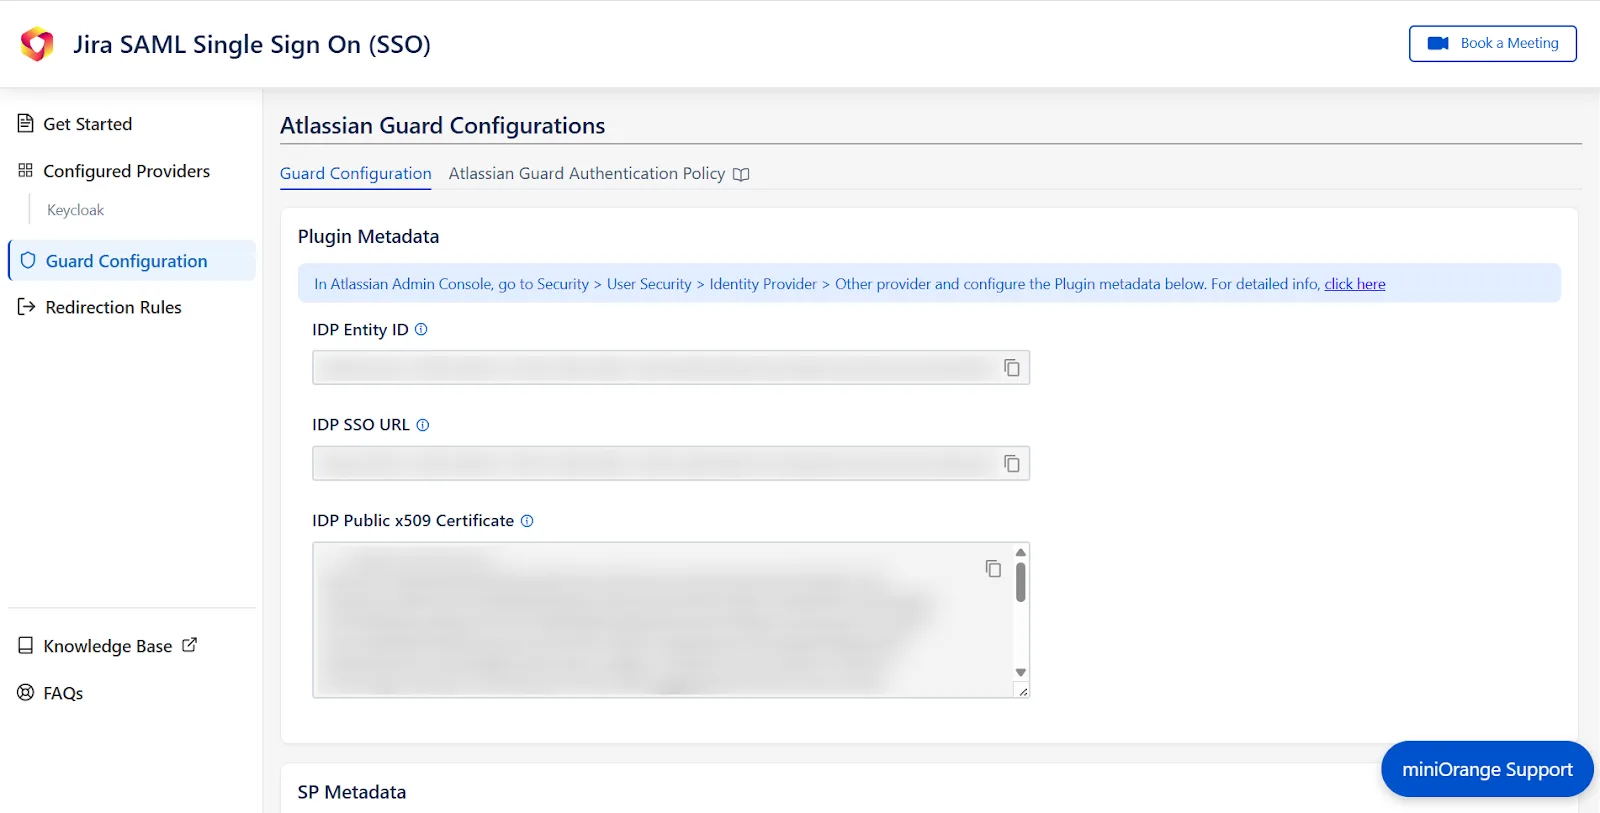The image size is (1600, 813).
Task: Click the Guard Configuration shield icon
Action: click(28, 260)
